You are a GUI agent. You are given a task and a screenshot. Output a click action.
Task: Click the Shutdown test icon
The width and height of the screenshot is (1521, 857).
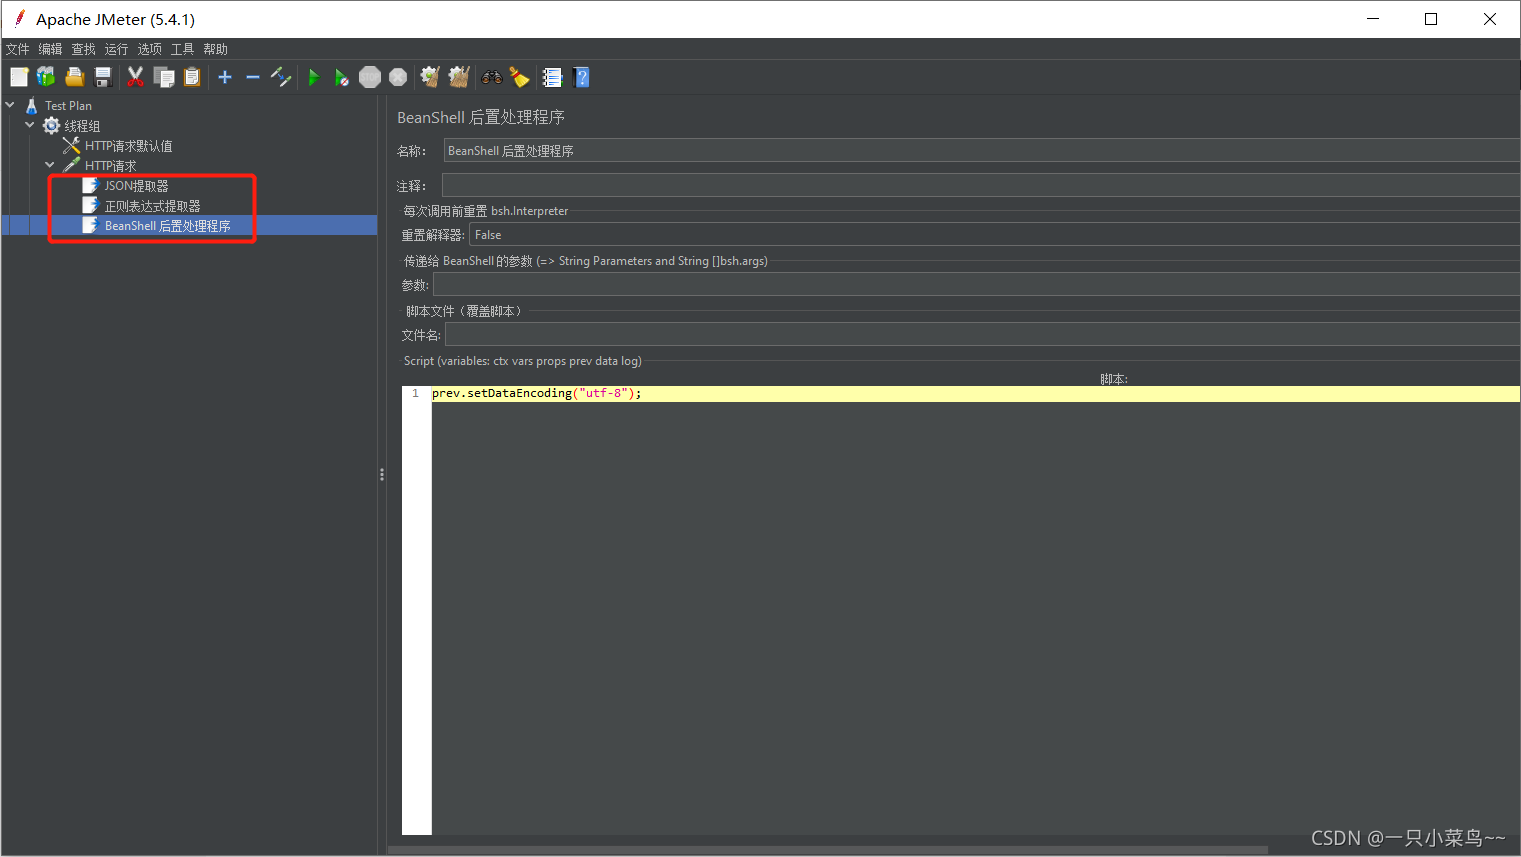click(398, 77)
